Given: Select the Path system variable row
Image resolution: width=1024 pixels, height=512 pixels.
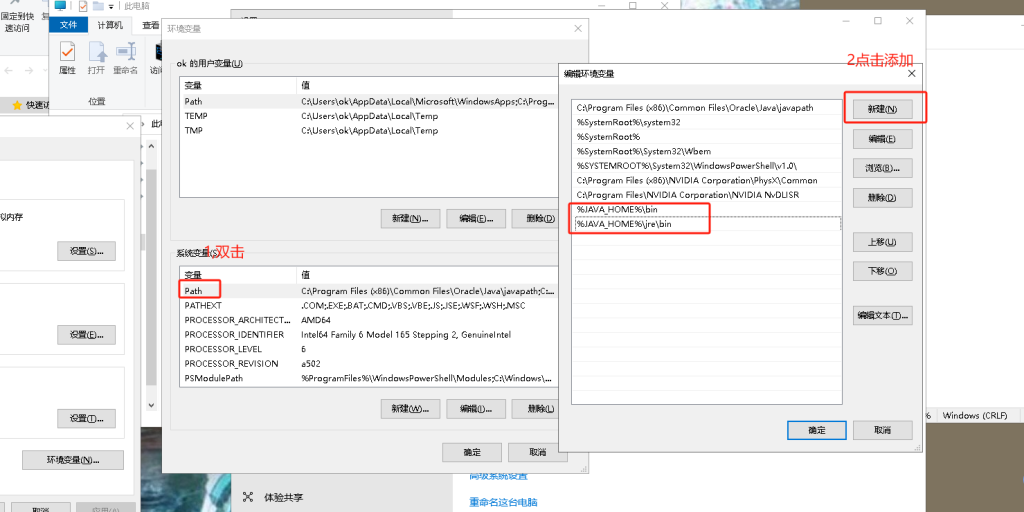Looking at the screenshot, I should click(x=194, y=291).
